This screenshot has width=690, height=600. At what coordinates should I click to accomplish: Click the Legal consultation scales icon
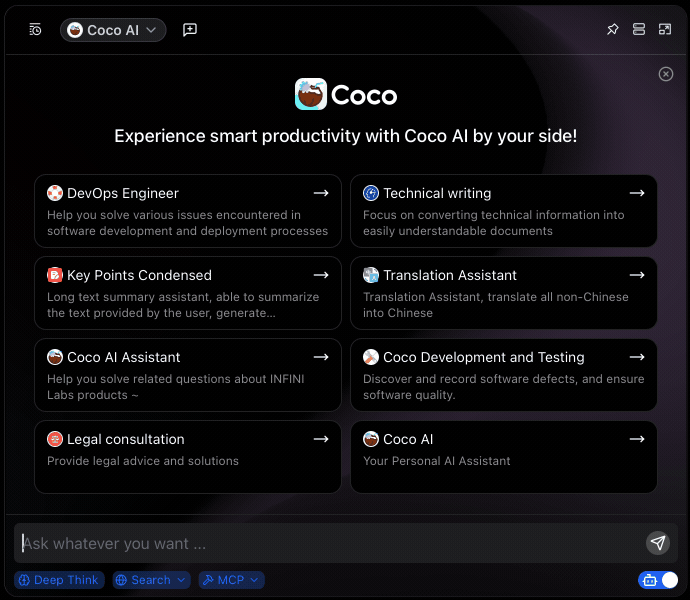[x=55, y=439]
